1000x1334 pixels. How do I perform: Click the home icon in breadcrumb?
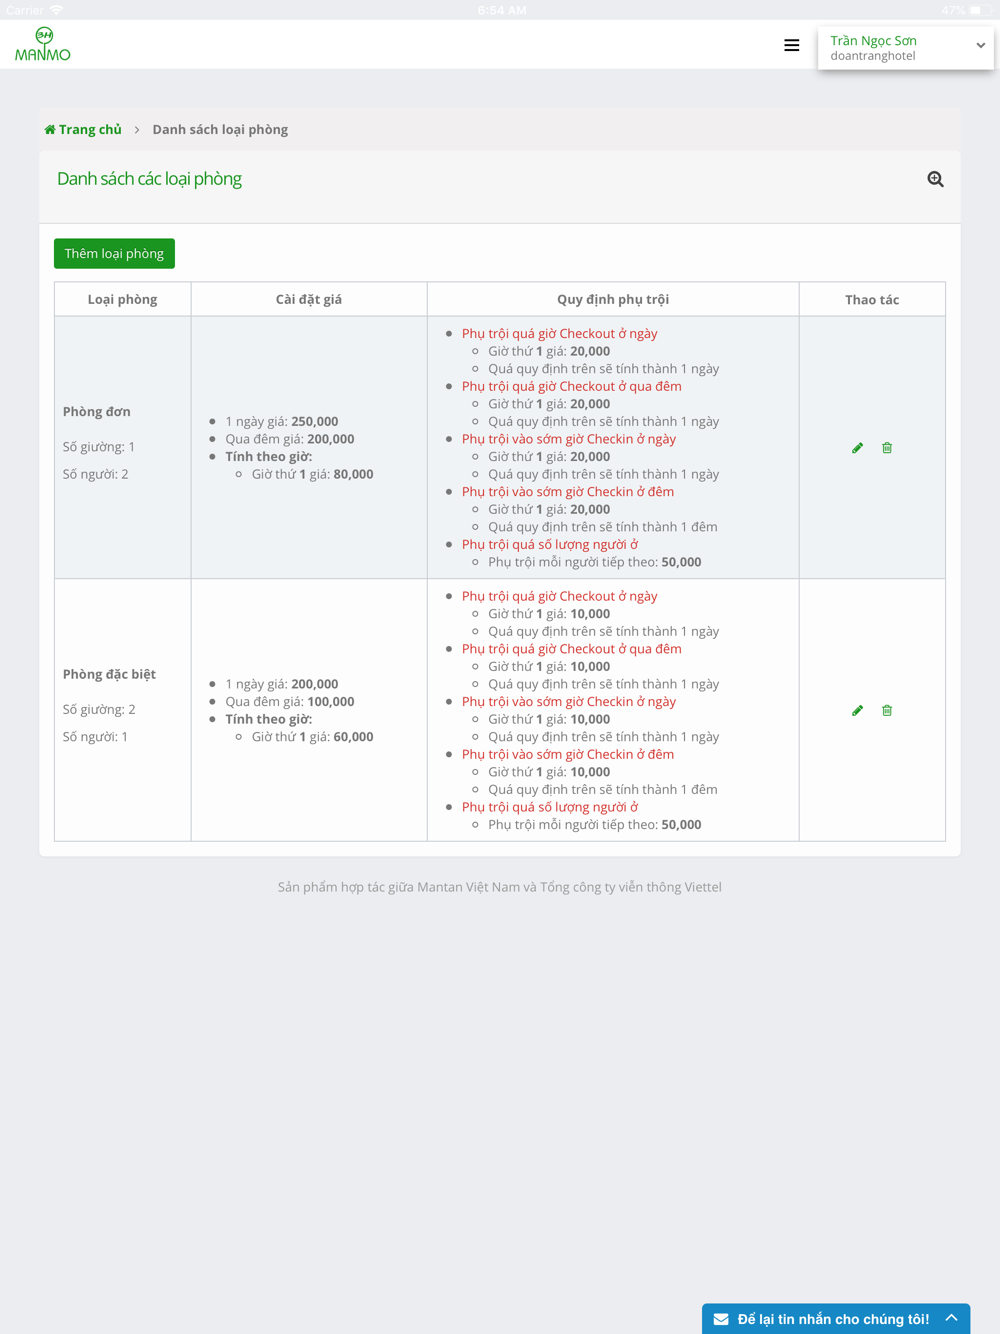[x=50, y=129]
